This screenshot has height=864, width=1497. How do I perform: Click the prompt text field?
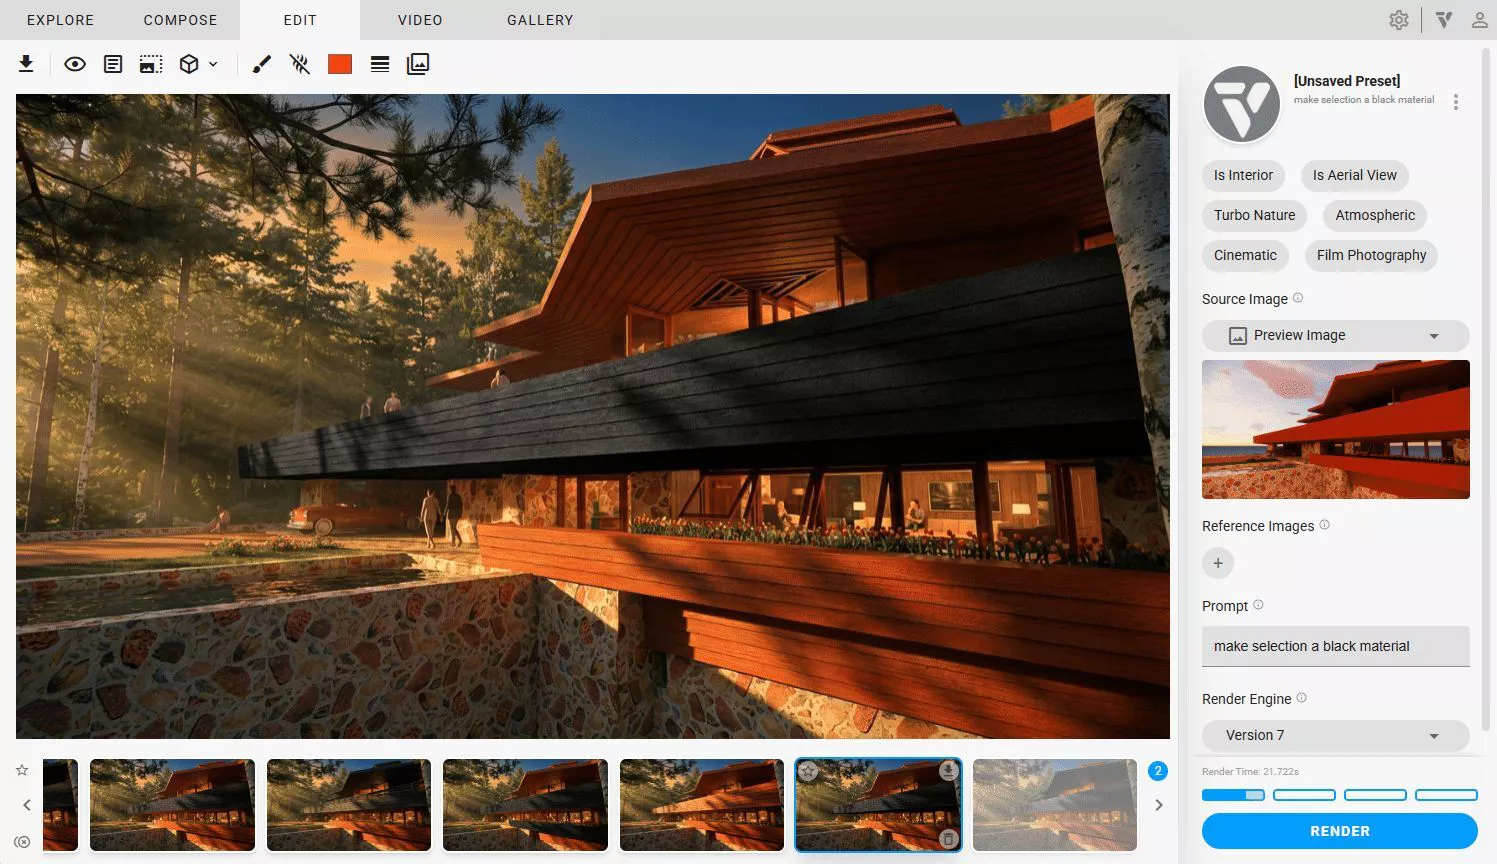(1335, 646)
